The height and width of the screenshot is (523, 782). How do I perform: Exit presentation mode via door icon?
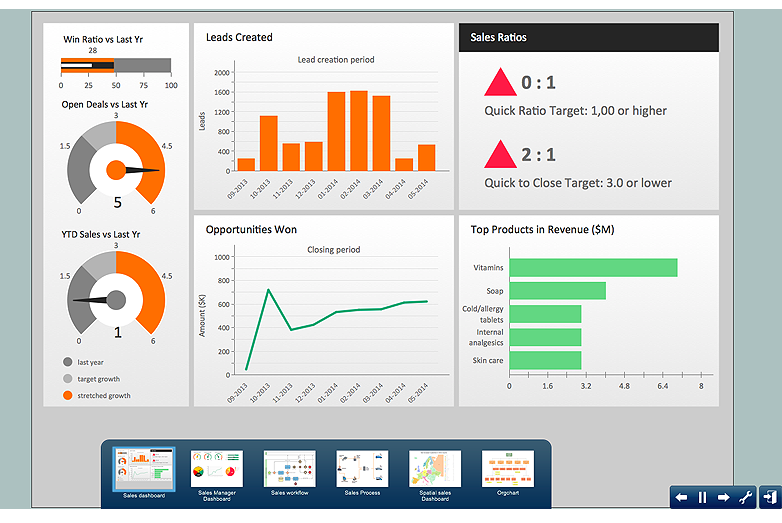click(x=771, y=497)
